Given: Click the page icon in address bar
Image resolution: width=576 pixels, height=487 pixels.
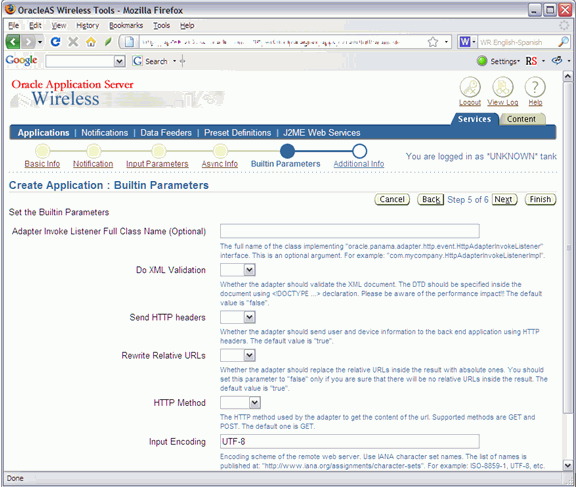Looking at the screenshot, I should click(129, 42).
